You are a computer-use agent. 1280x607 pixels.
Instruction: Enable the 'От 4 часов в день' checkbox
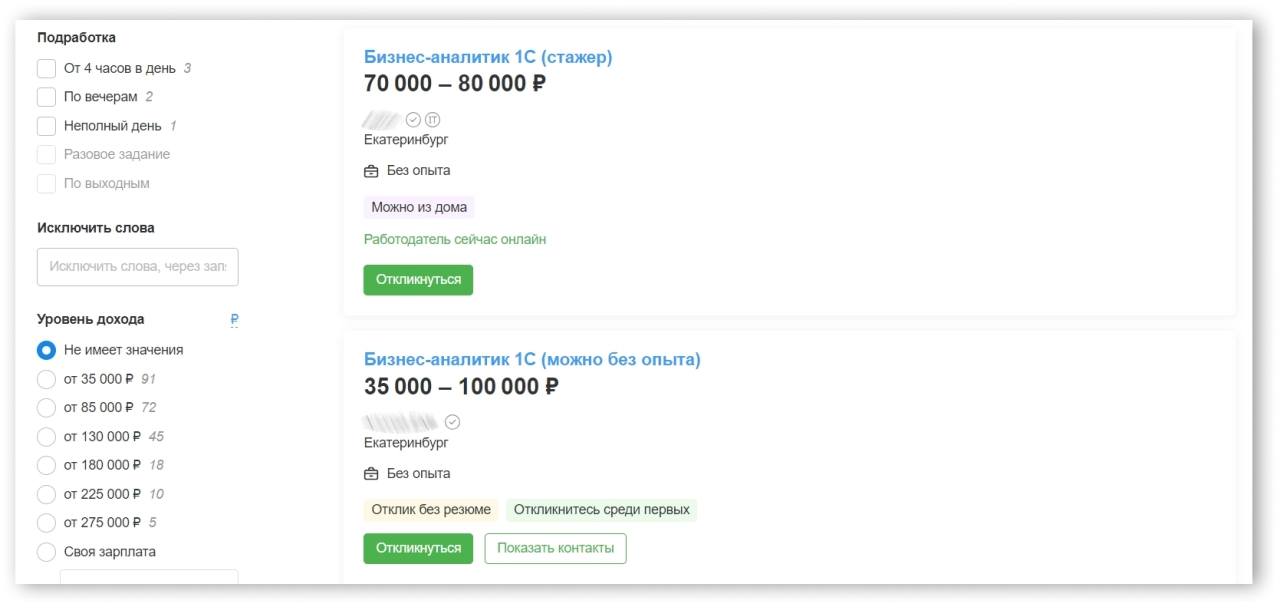46,69
